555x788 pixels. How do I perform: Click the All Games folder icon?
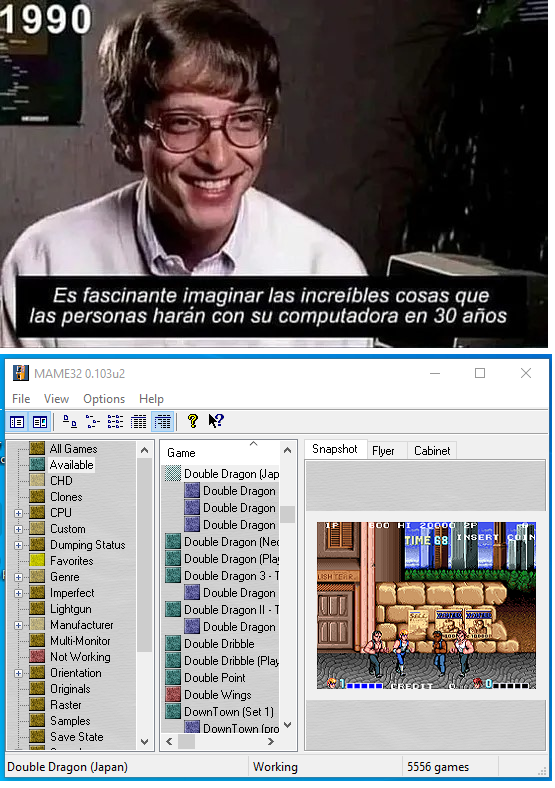tap(37, 448)
